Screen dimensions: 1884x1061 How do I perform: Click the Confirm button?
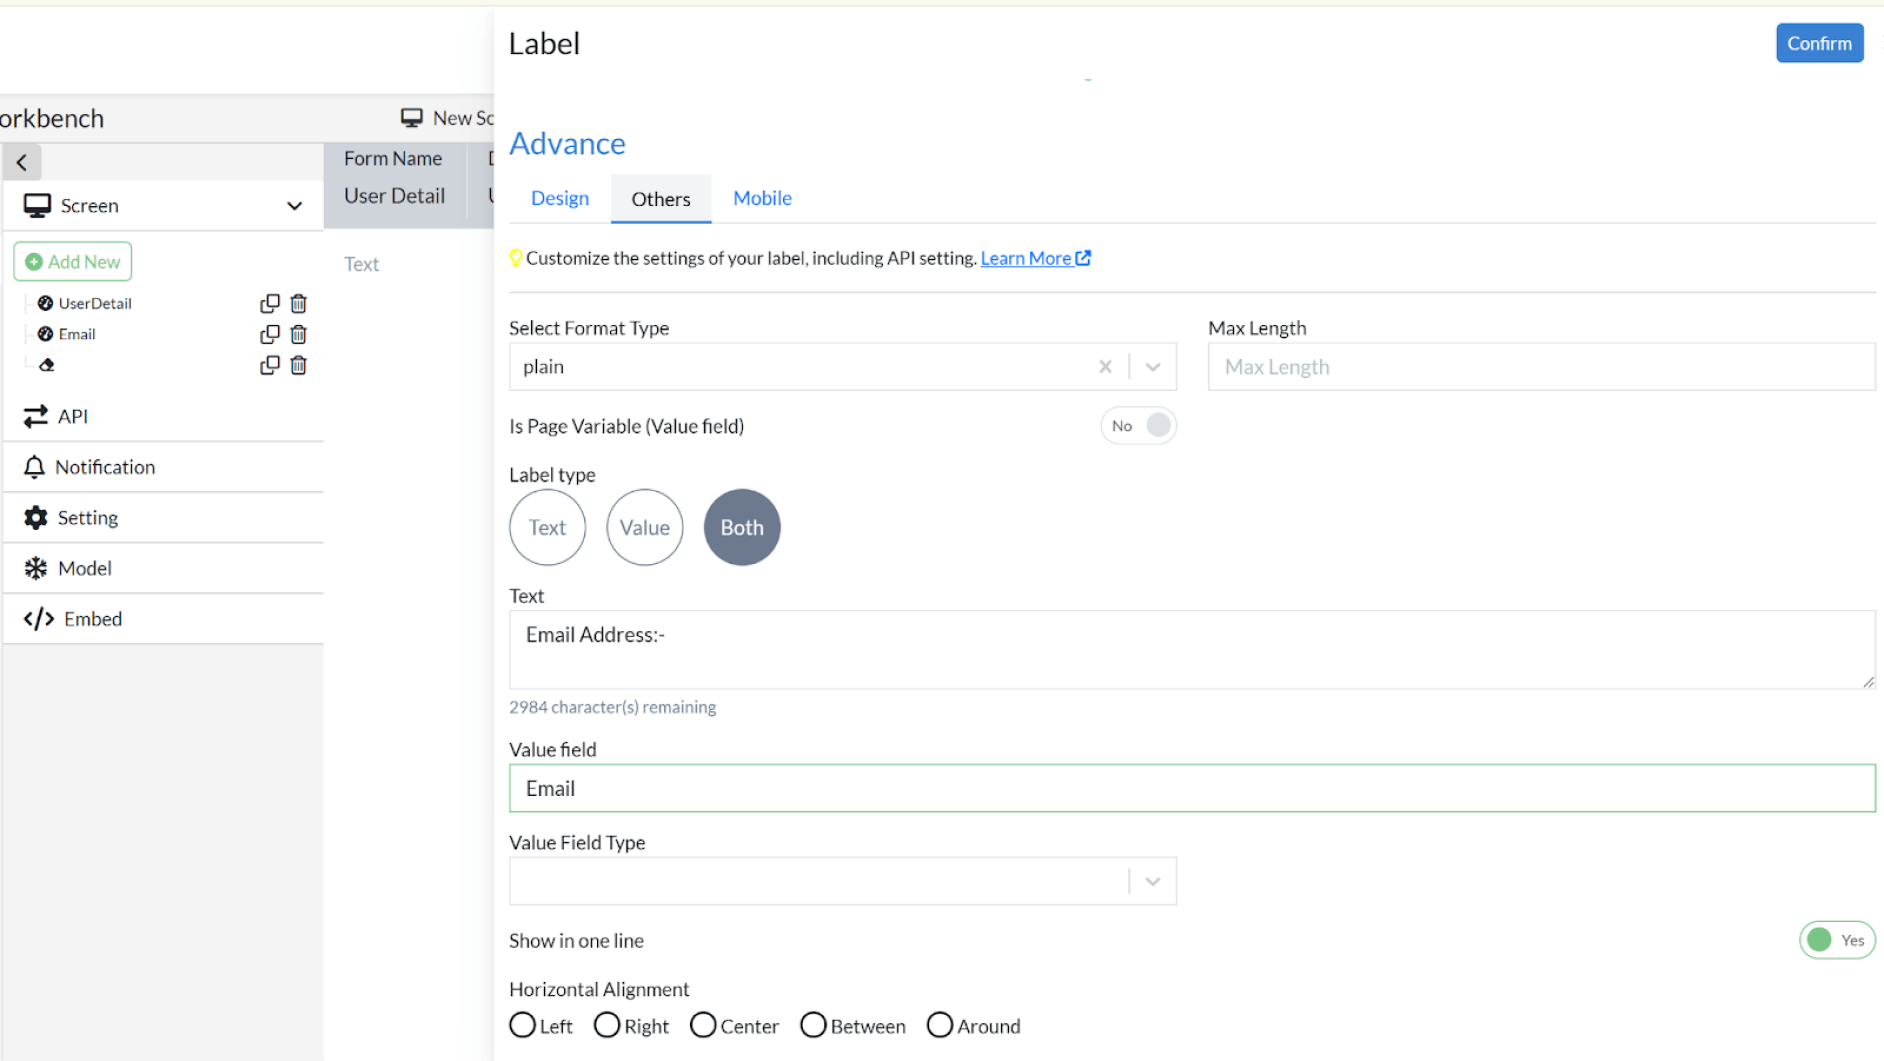pos(1819,43)
